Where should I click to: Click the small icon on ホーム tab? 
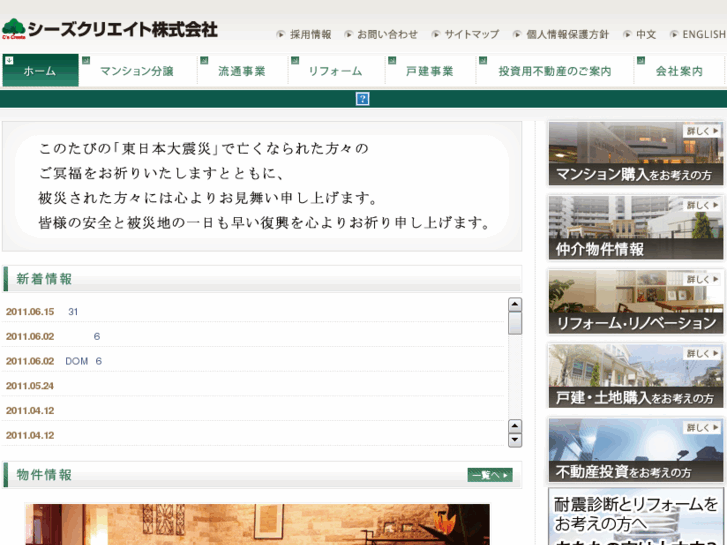pos(9,60)
